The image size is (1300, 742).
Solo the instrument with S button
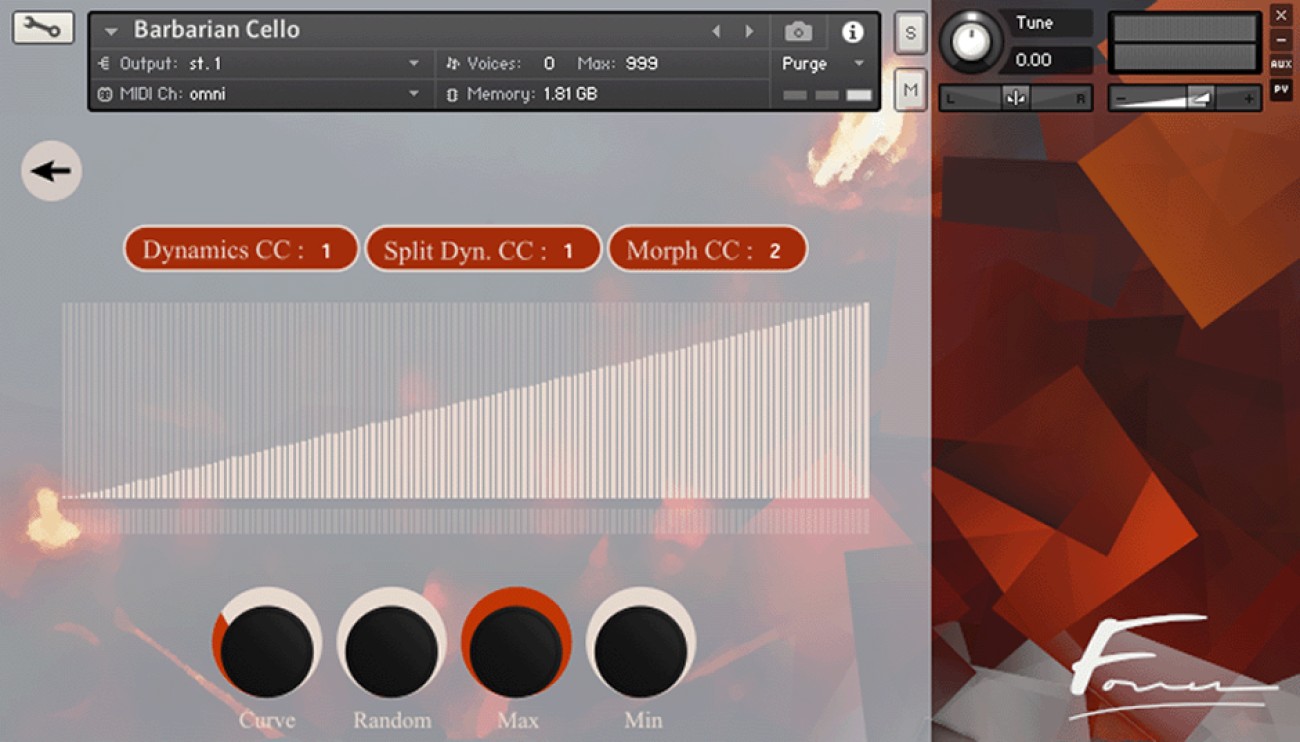click(x=910, y=32)
